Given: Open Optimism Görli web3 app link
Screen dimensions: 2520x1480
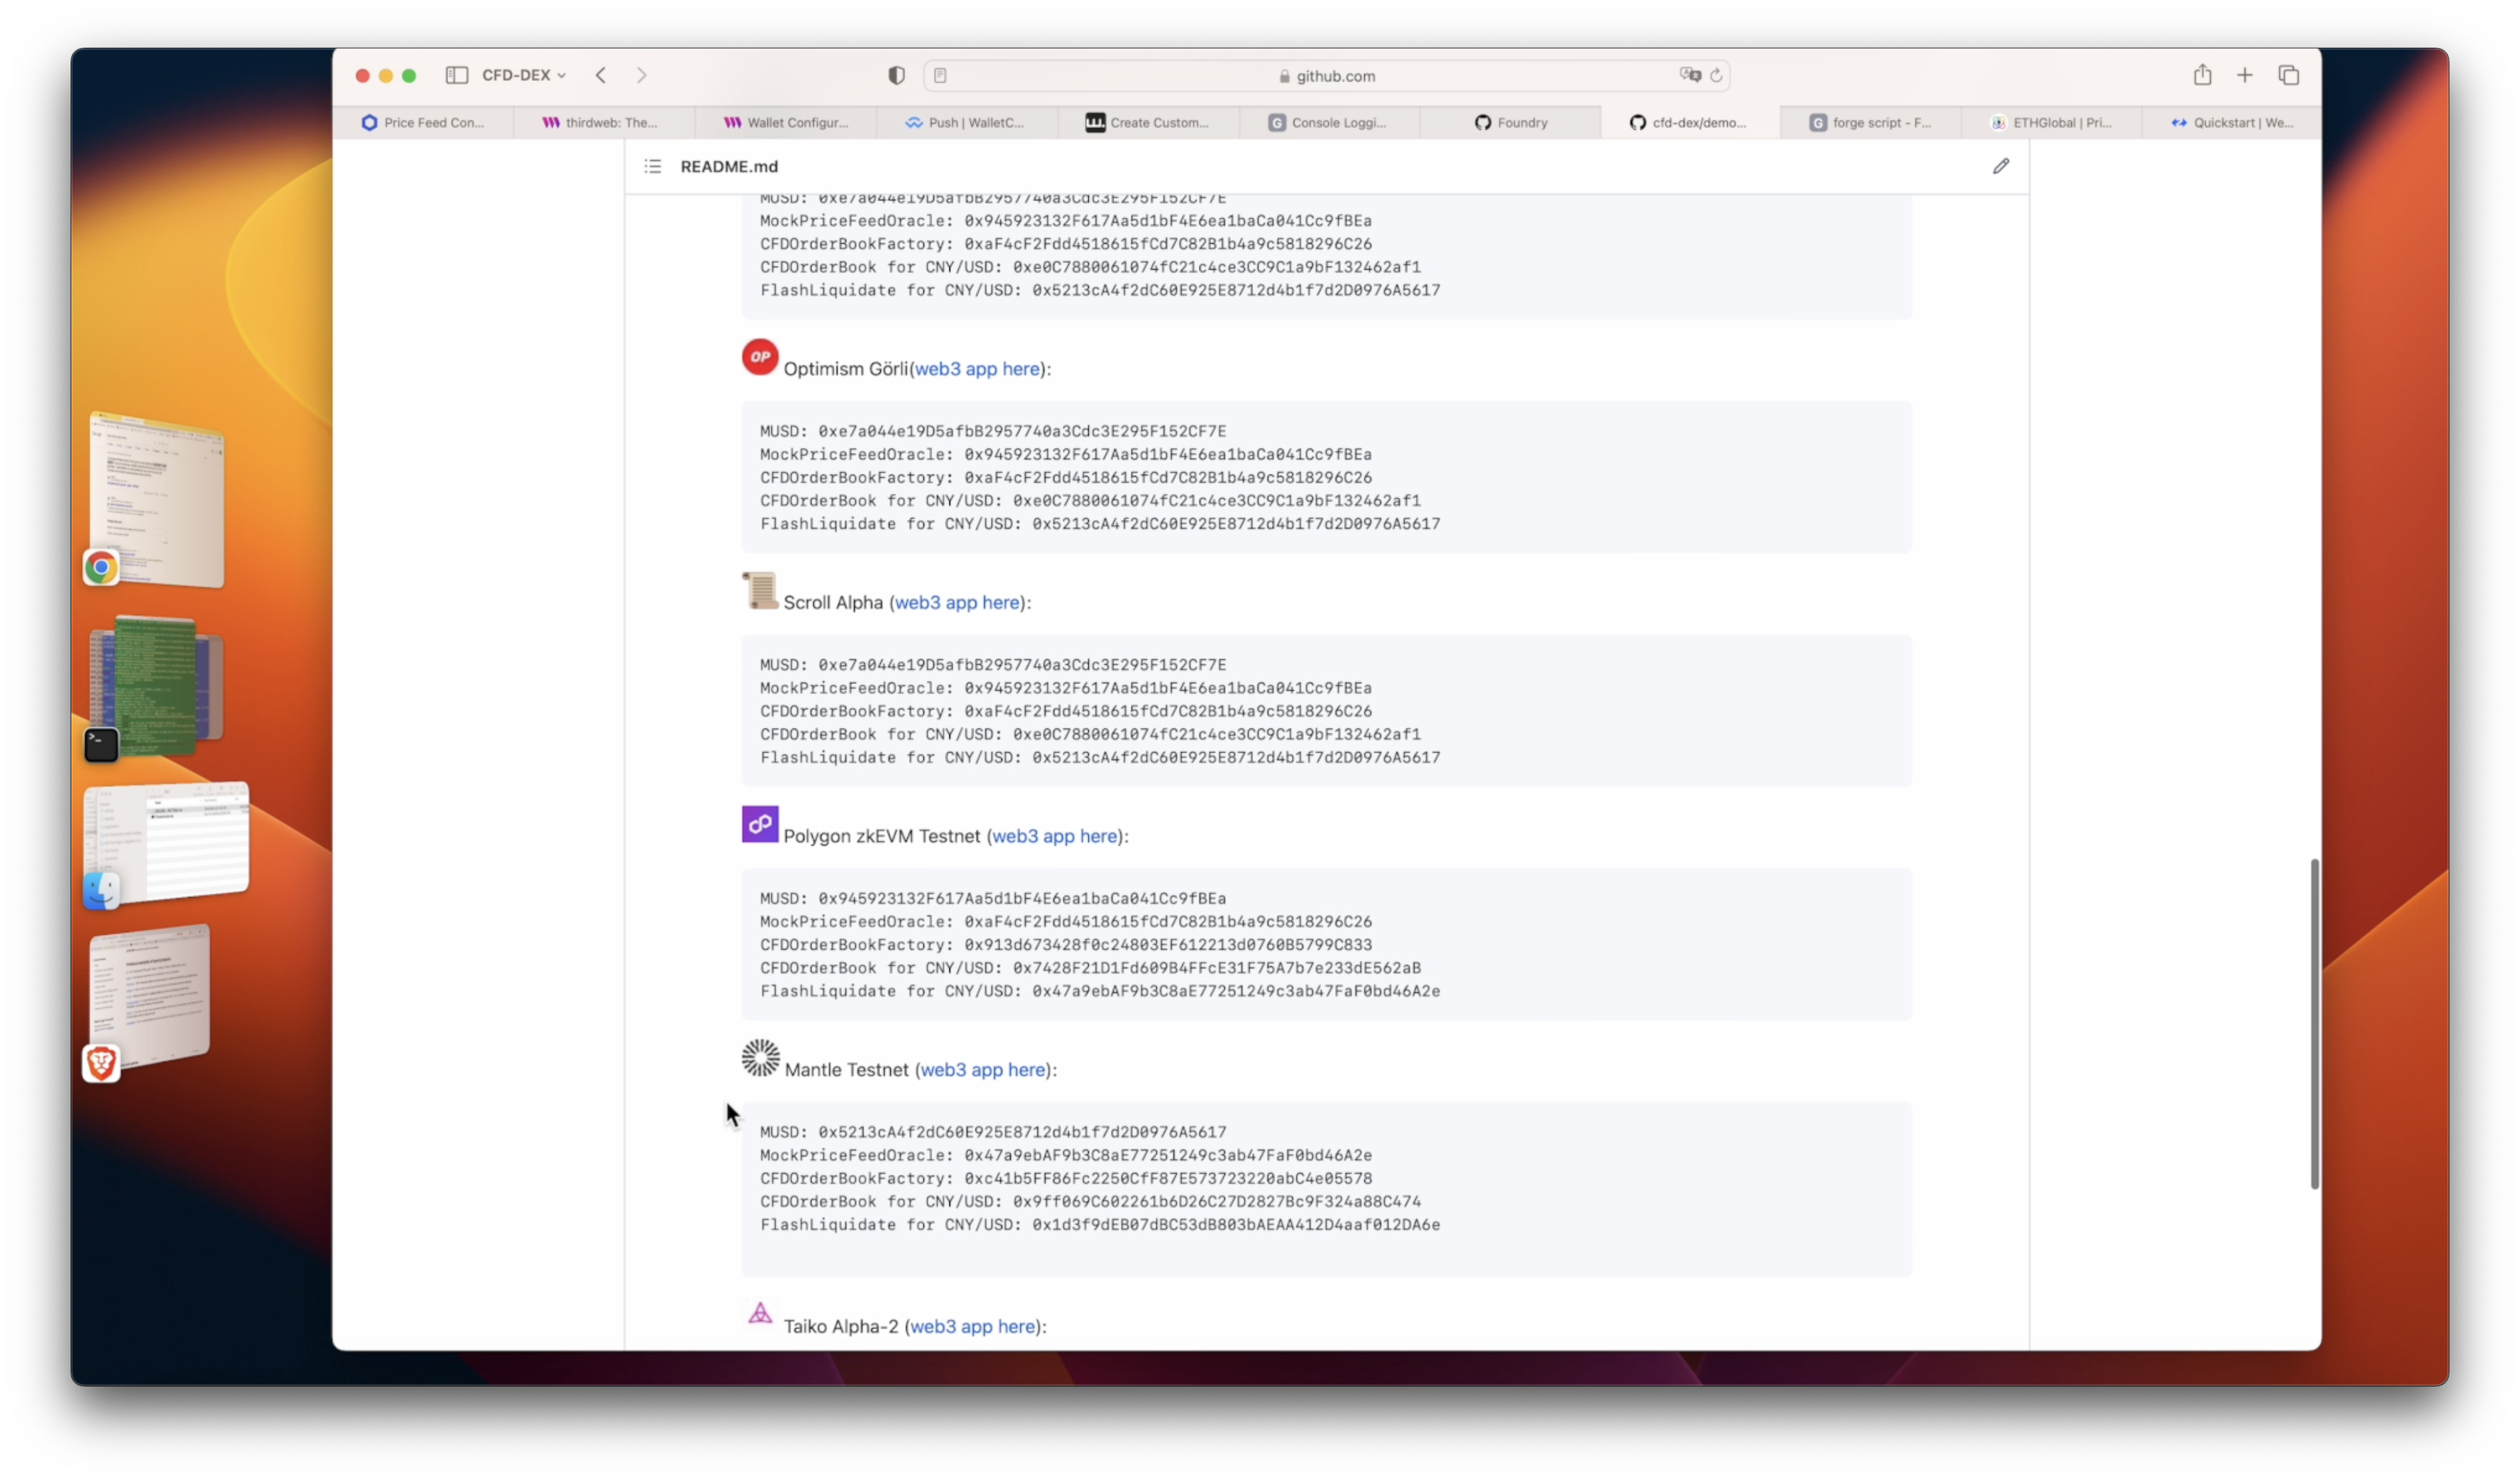Looking at the screenshot, I should [x=977, y=369].
